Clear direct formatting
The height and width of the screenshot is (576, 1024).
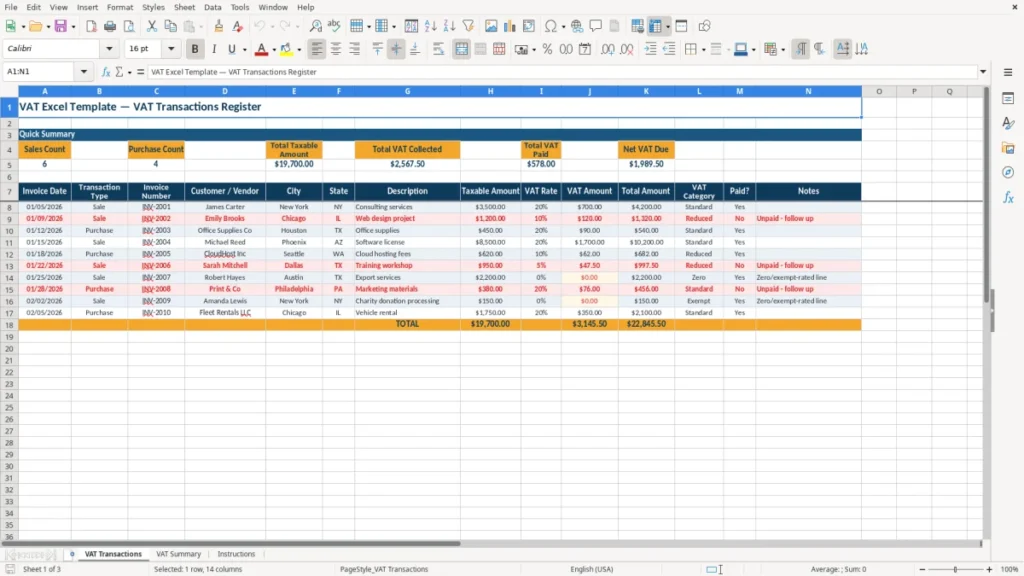(237, 26)
